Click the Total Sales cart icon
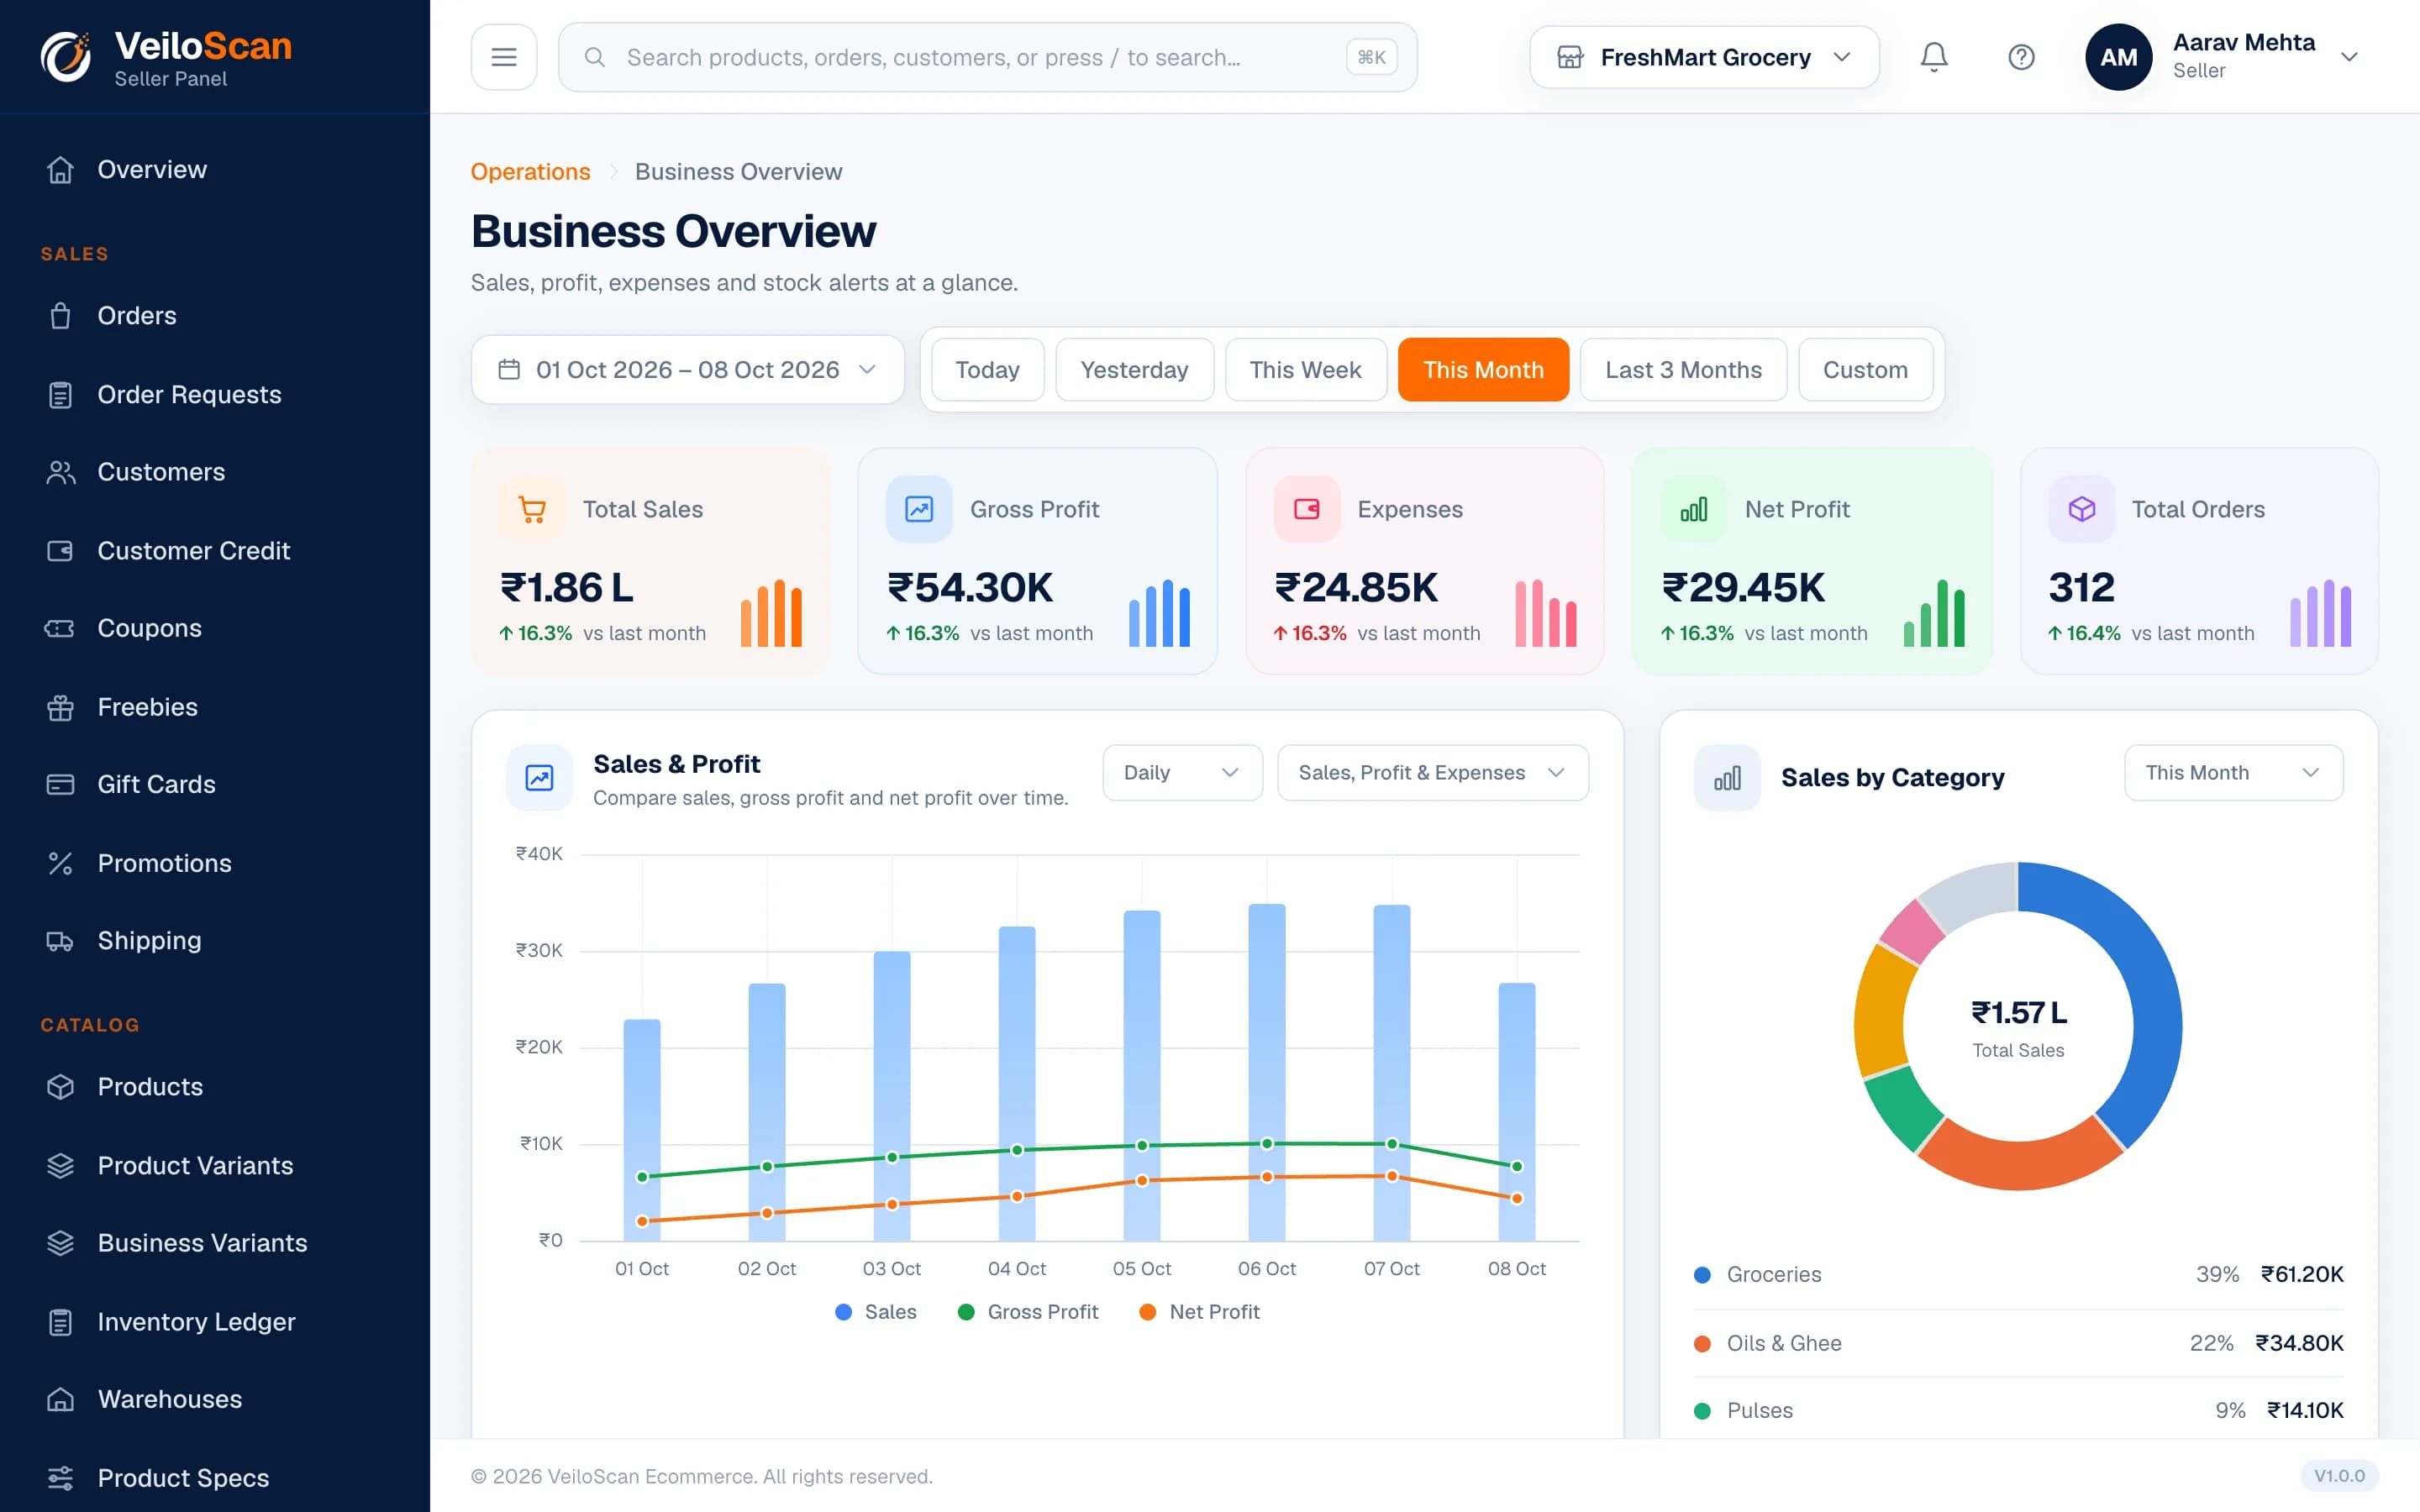Screen dimensions: 2420x1512 pos(532,509)
